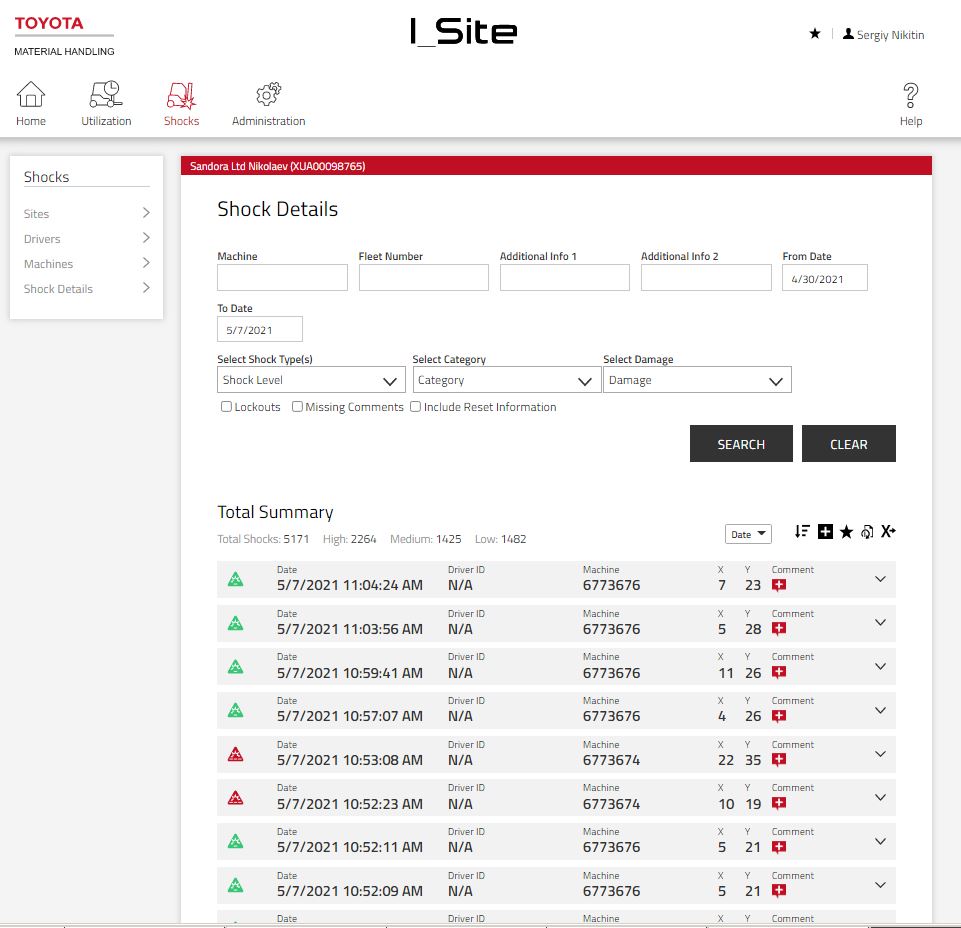Add comment for 11:03:56 AM shock
The height and width of the screenshot is (928, 961).
click(779, 629)
